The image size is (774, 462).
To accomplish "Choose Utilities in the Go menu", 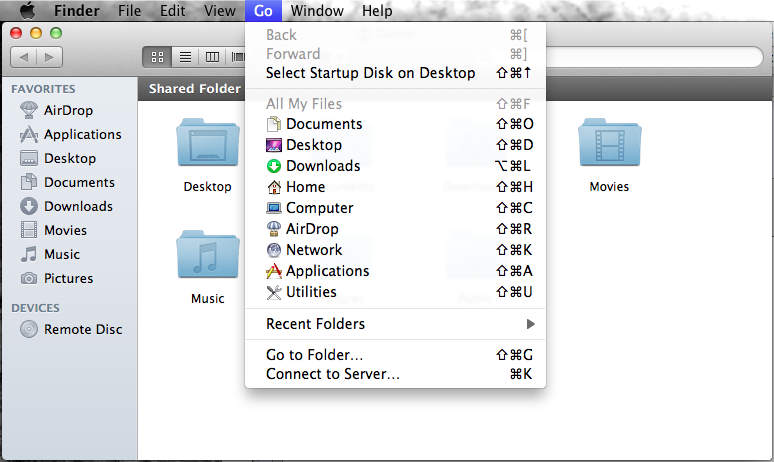I will click(395, 292).
